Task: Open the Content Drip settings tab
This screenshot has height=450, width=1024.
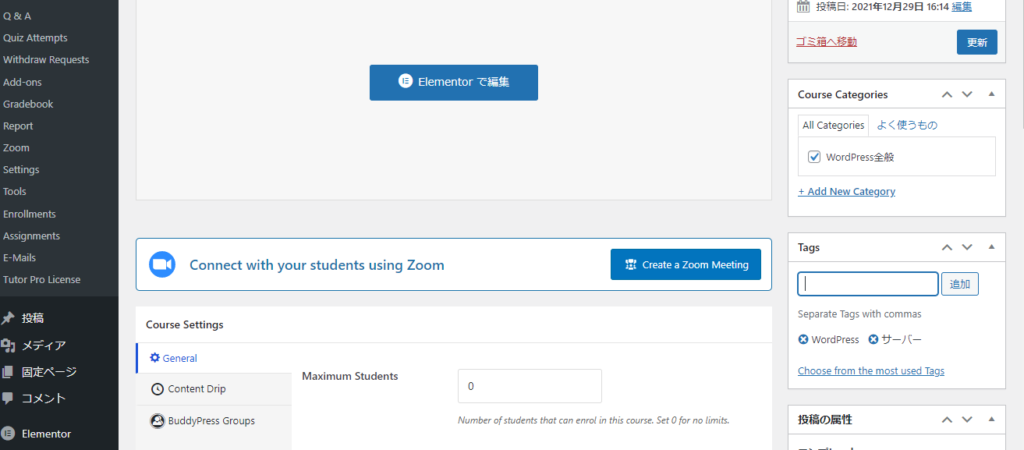Action: (196, 389)
